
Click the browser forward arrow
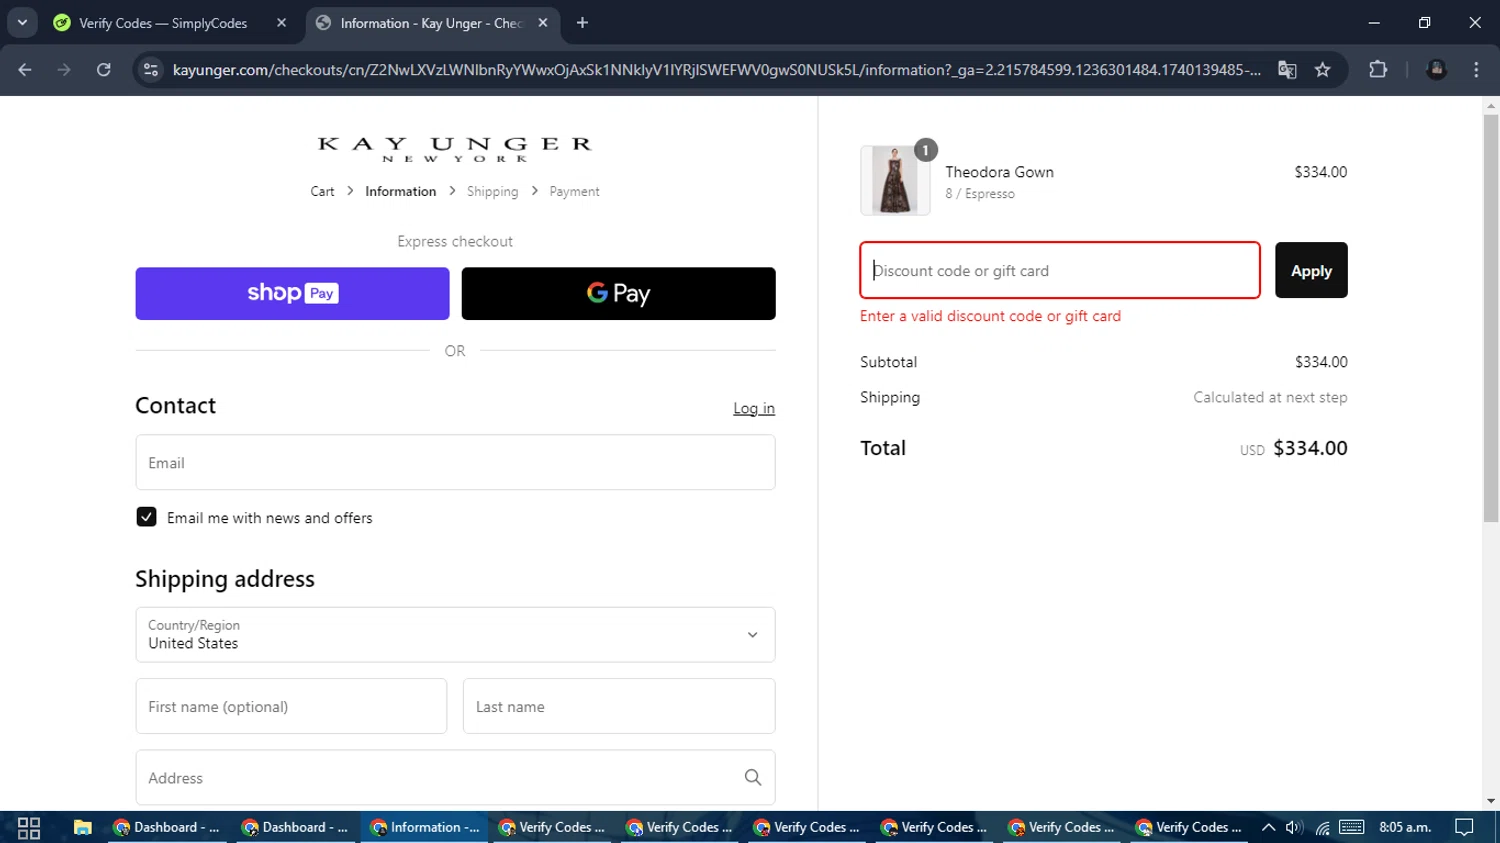(64, 70)
